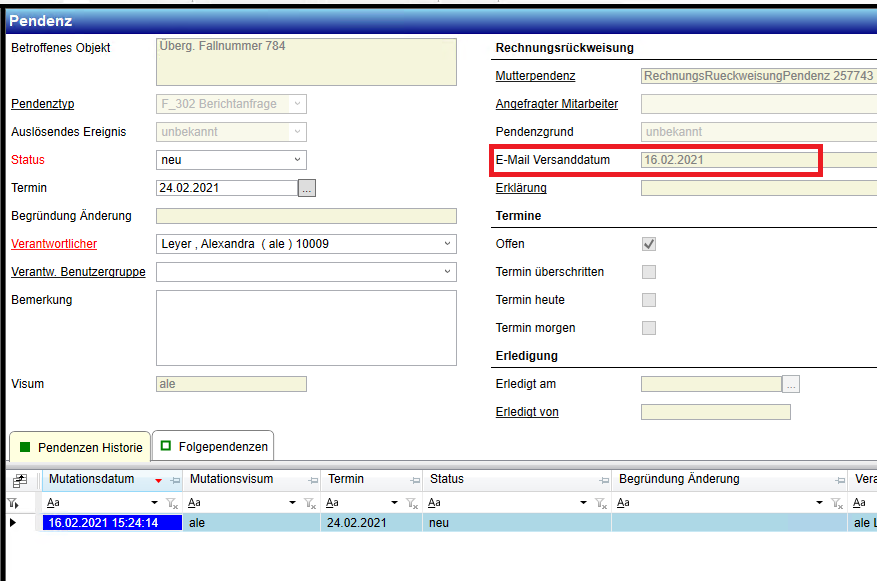
Task: Click the filter row funnel icon
Action: coord(13,503)
